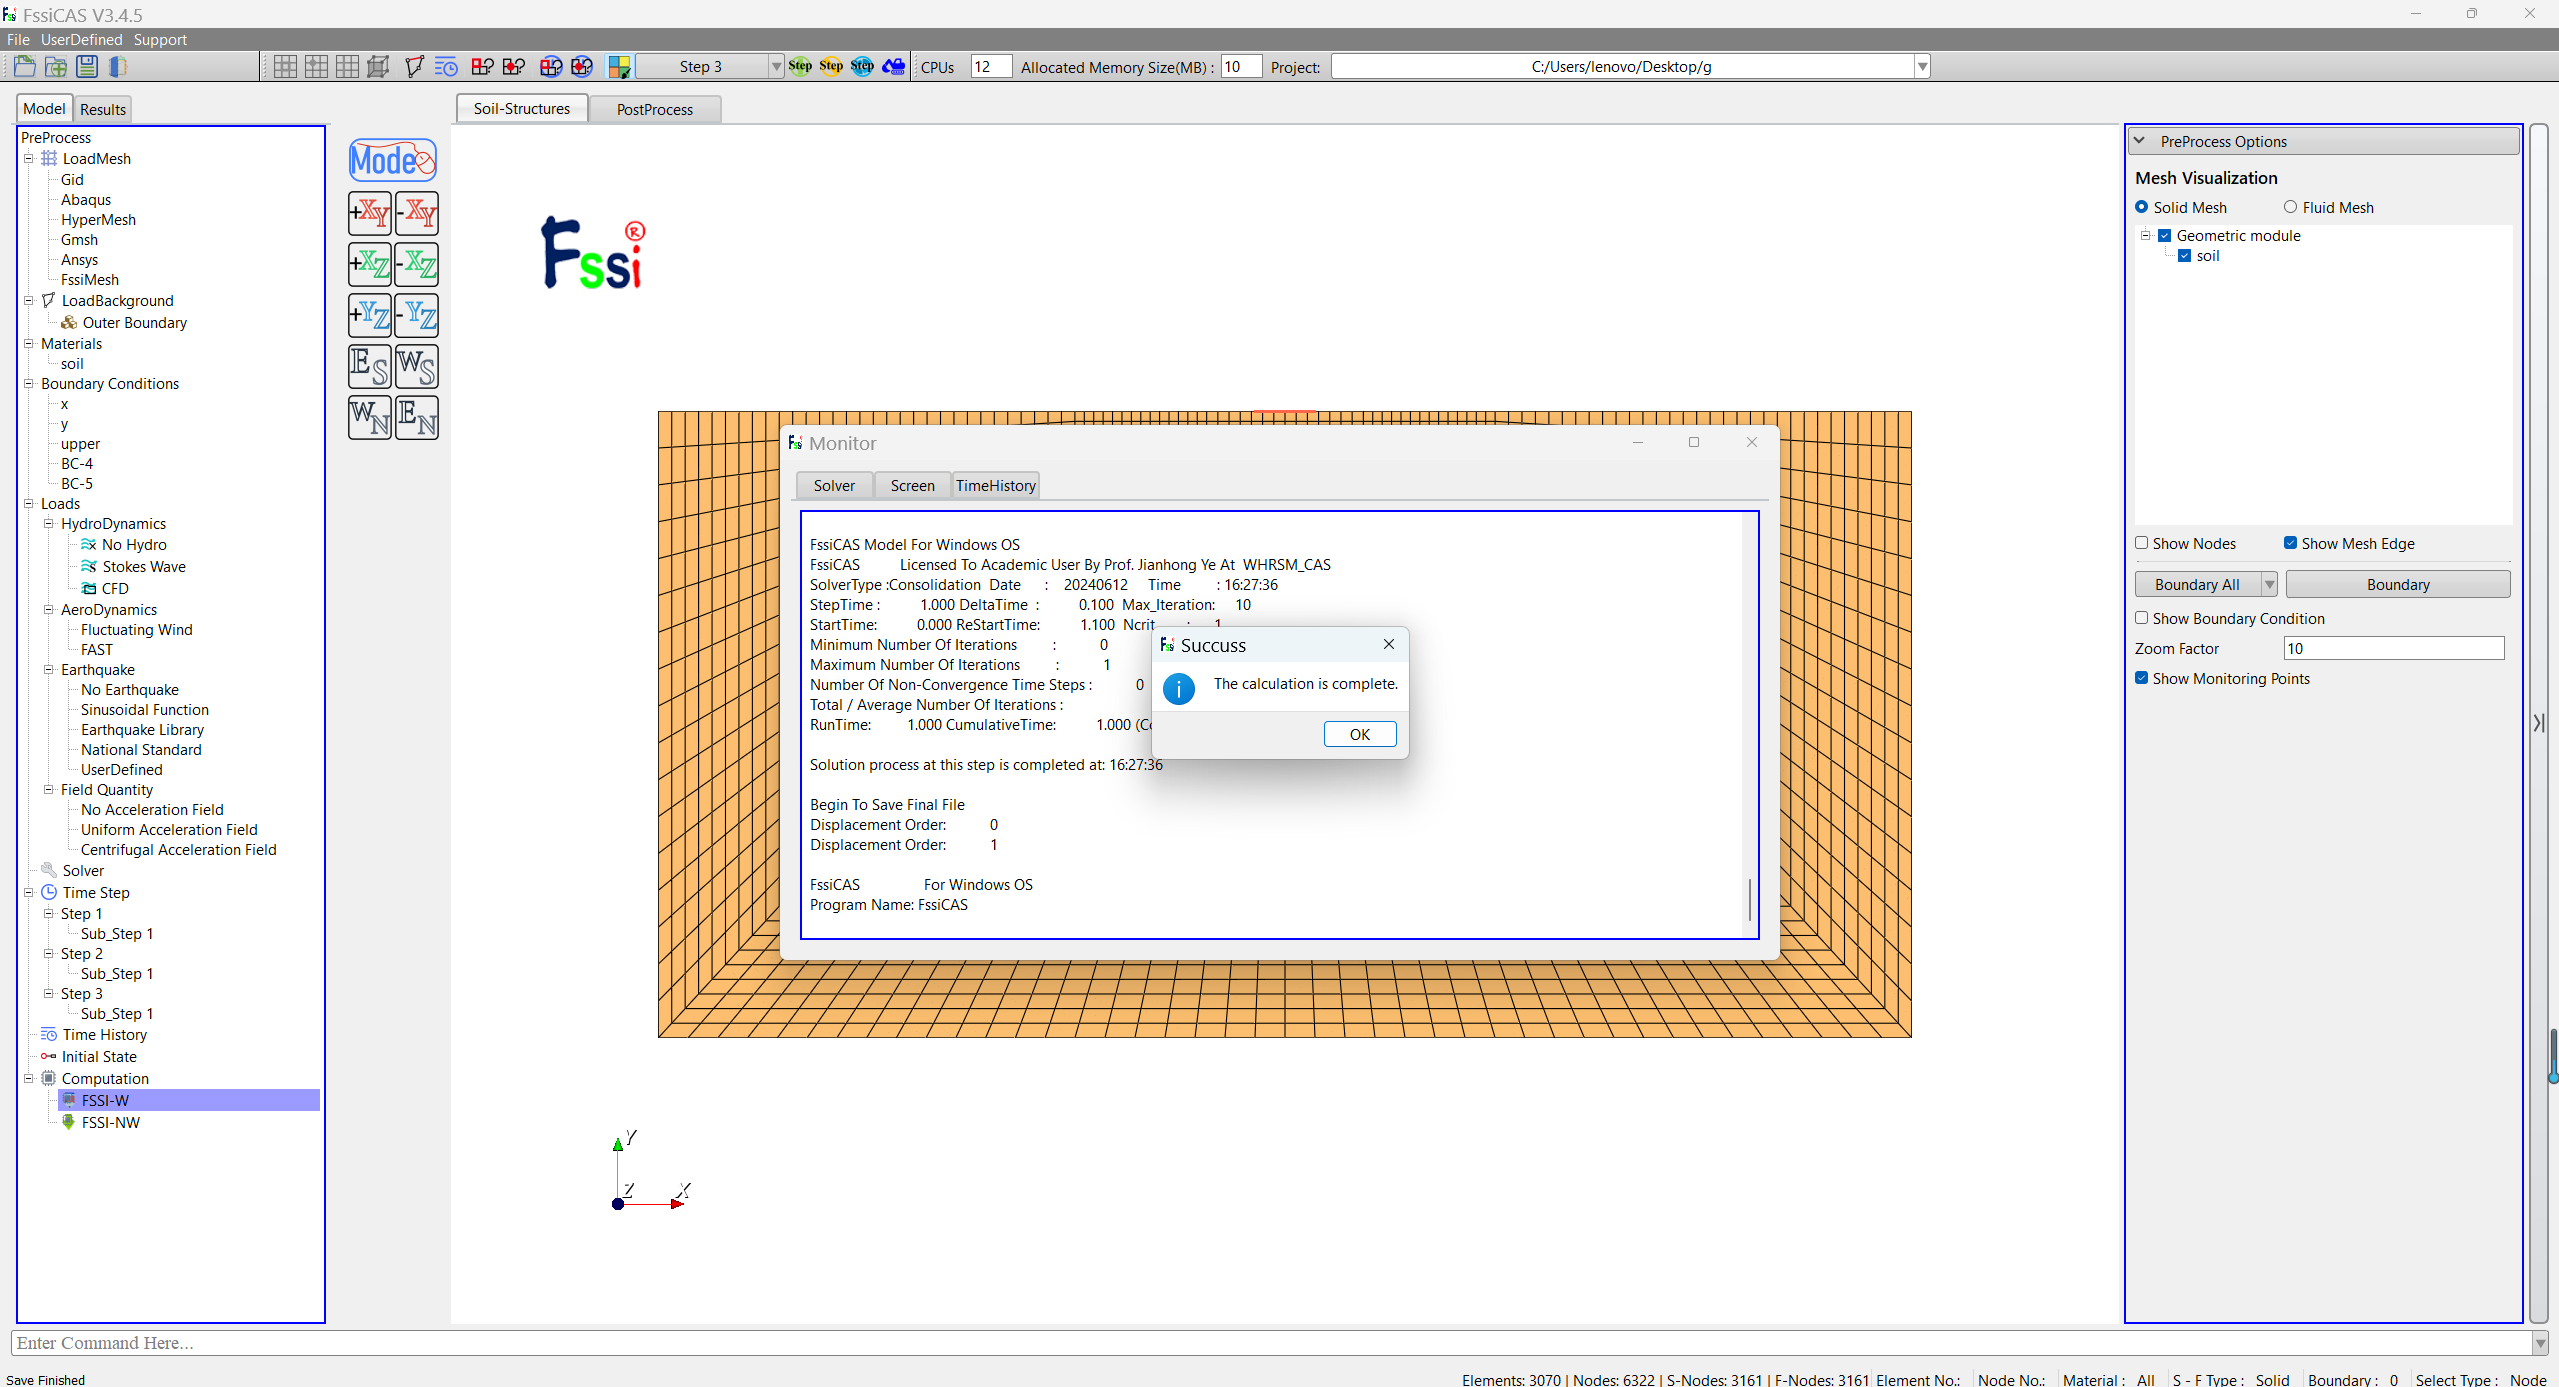The height and width of the screenshot is (1387, 2559).
Task: Collapse the Geometric module tree expander
Action: tap(2145, 236)
